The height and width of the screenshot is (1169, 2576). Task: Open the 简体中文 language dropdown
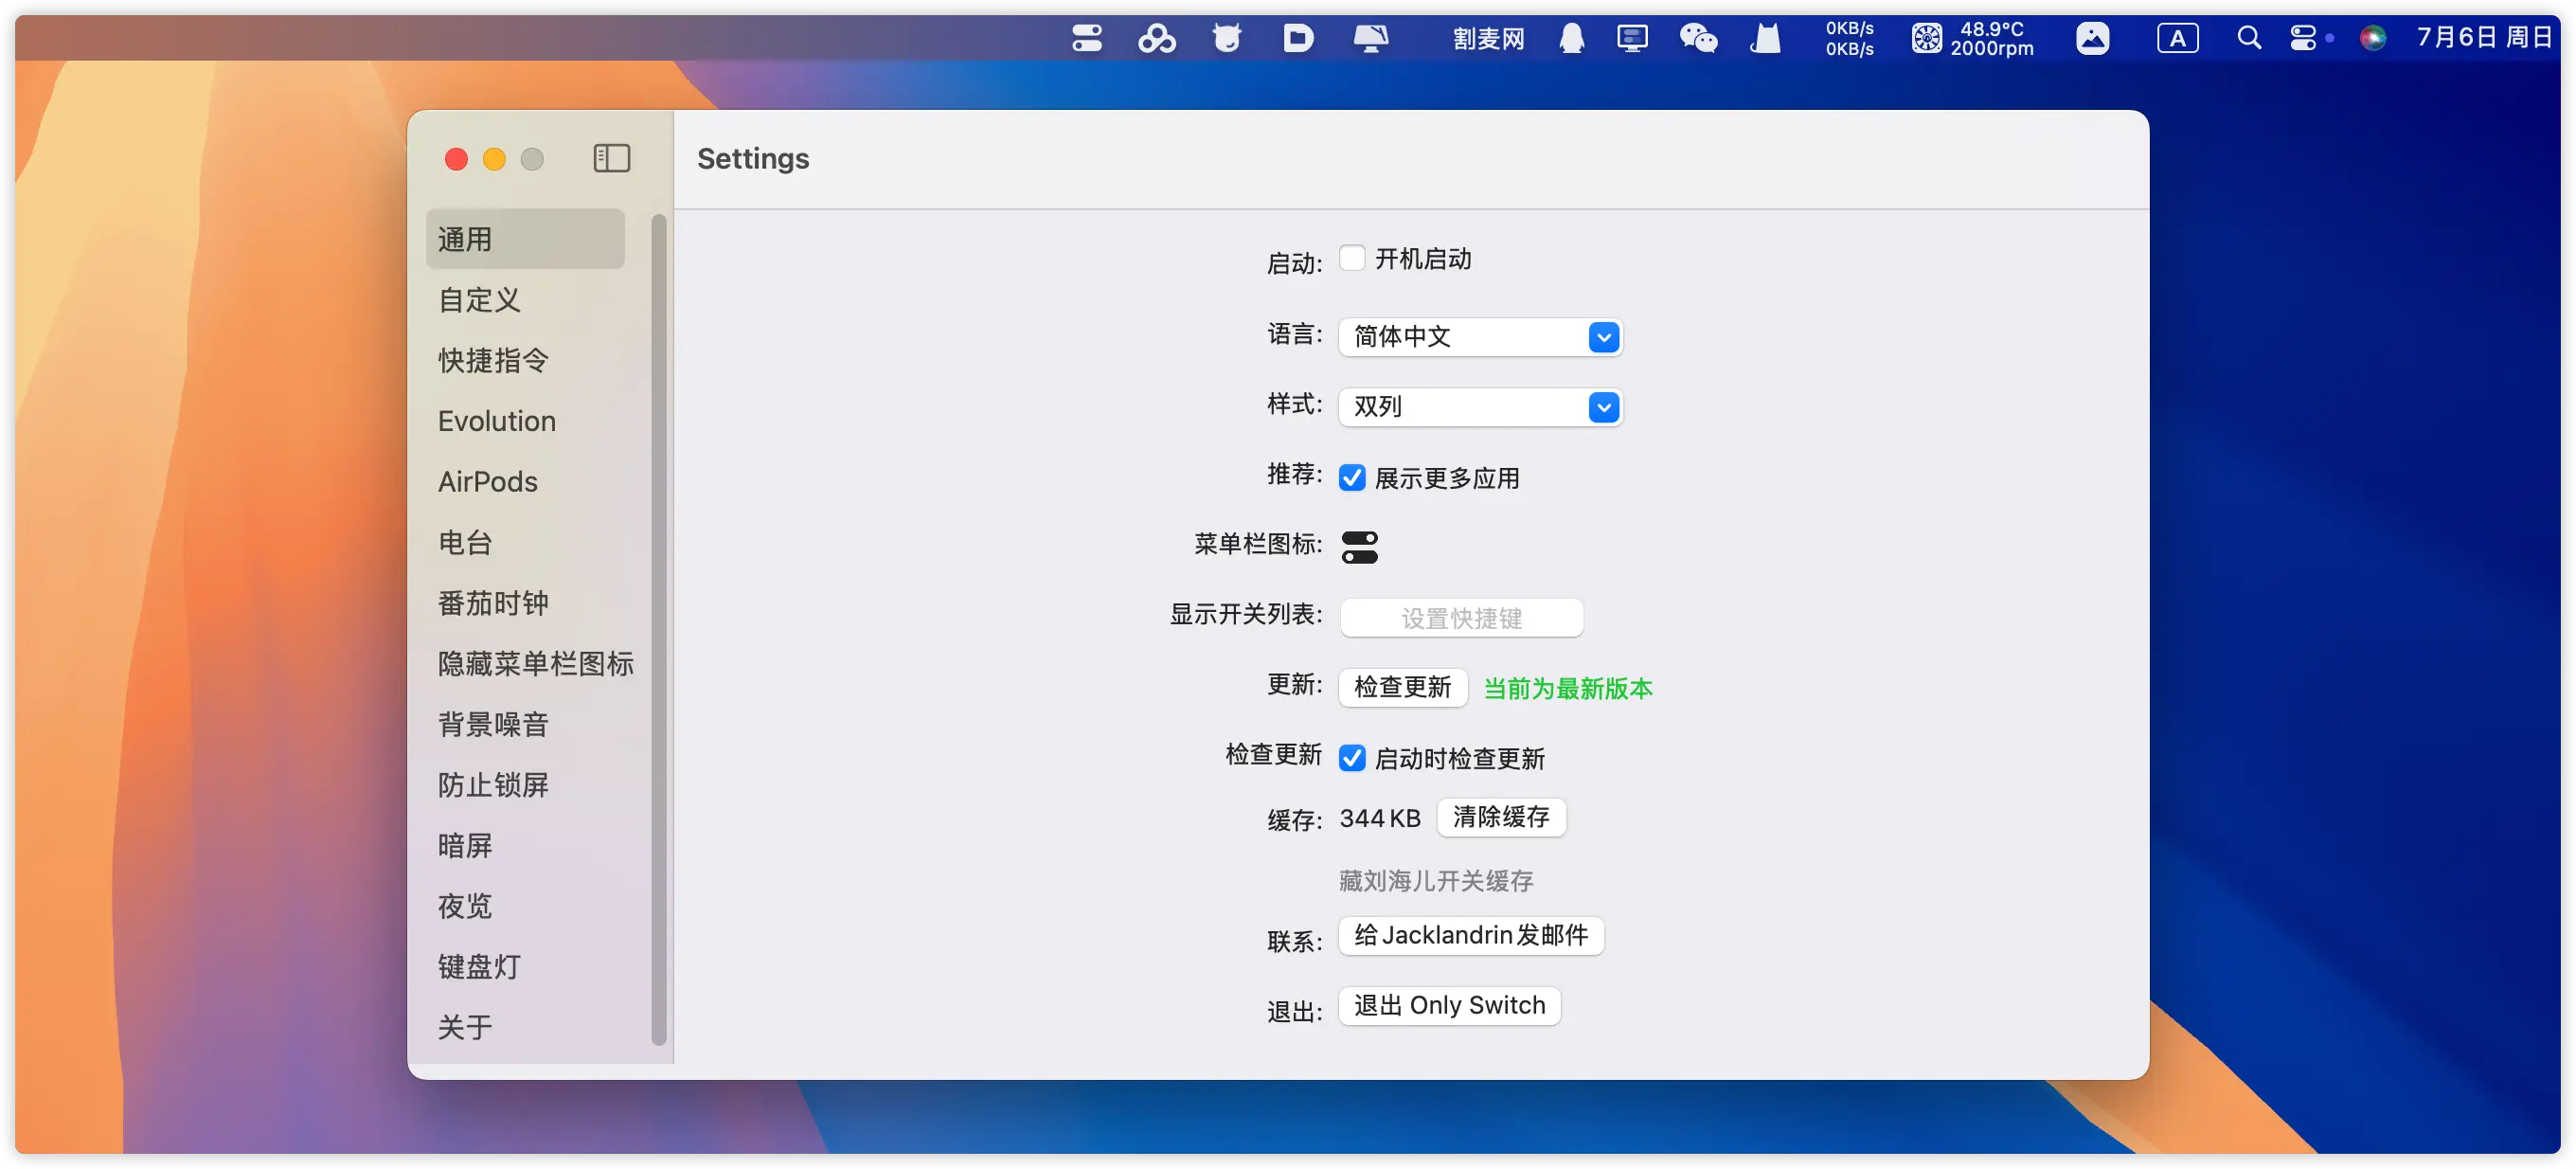[x=1480, y=337]
